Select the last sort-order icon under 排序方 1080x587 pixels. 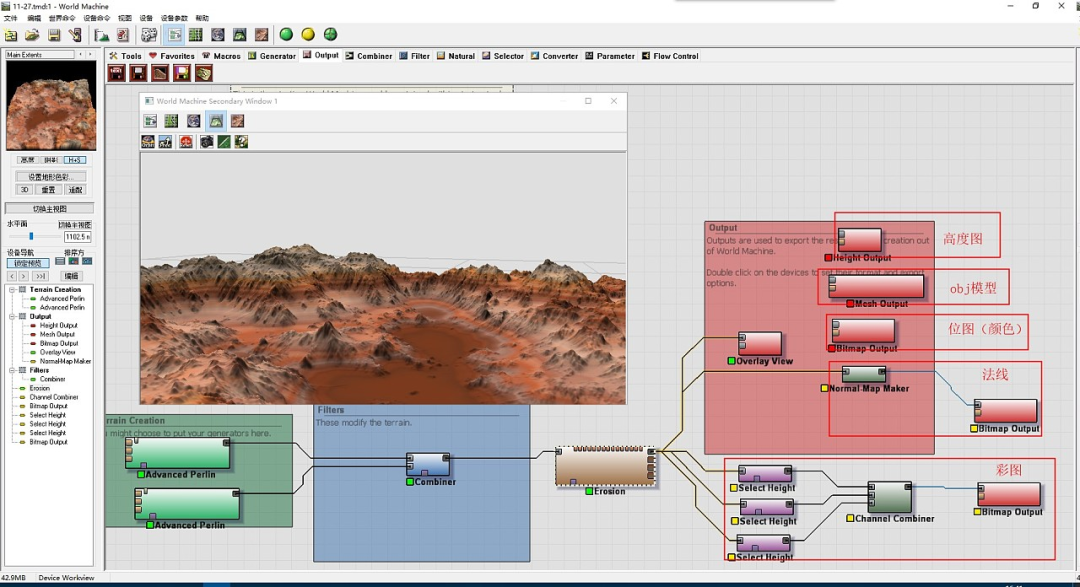click(x=87, y=262)
